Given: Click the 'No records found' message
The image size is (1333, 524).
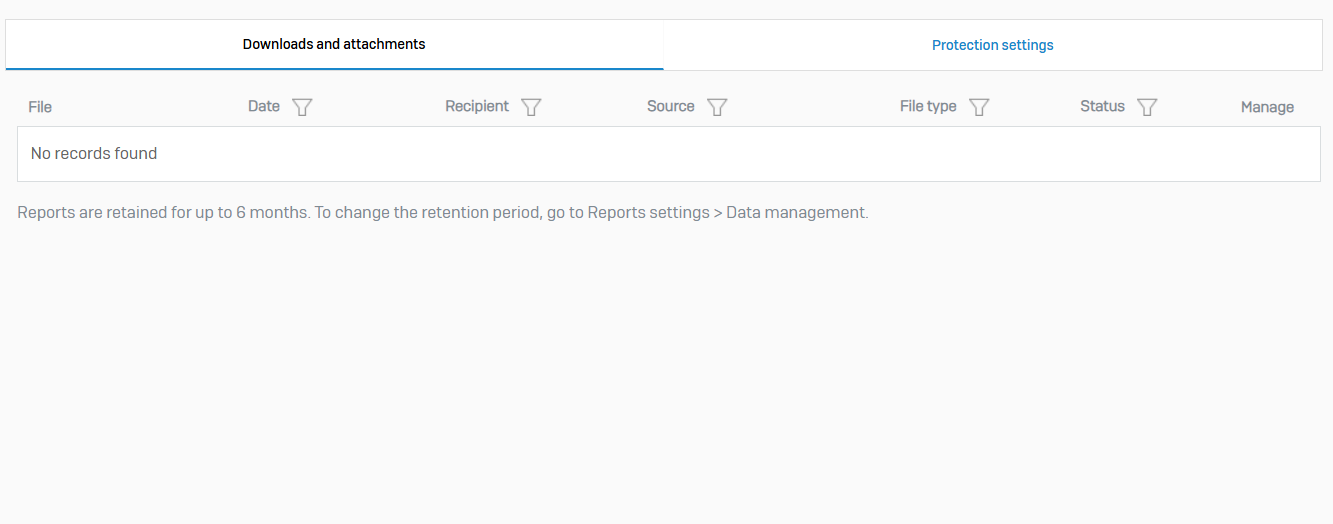Looking at the screenshot, I should click(94, 154).
